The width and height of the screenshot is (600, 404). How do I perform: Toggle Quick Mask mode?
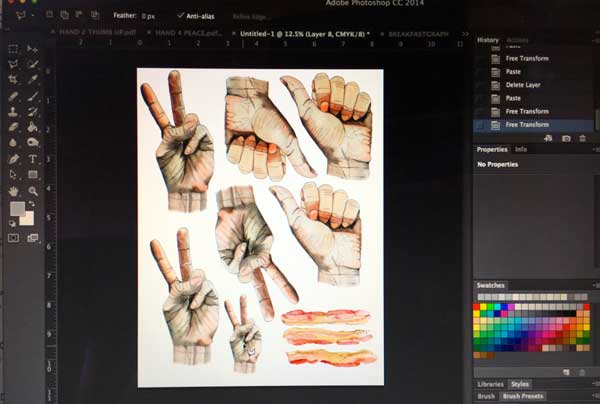13,238
